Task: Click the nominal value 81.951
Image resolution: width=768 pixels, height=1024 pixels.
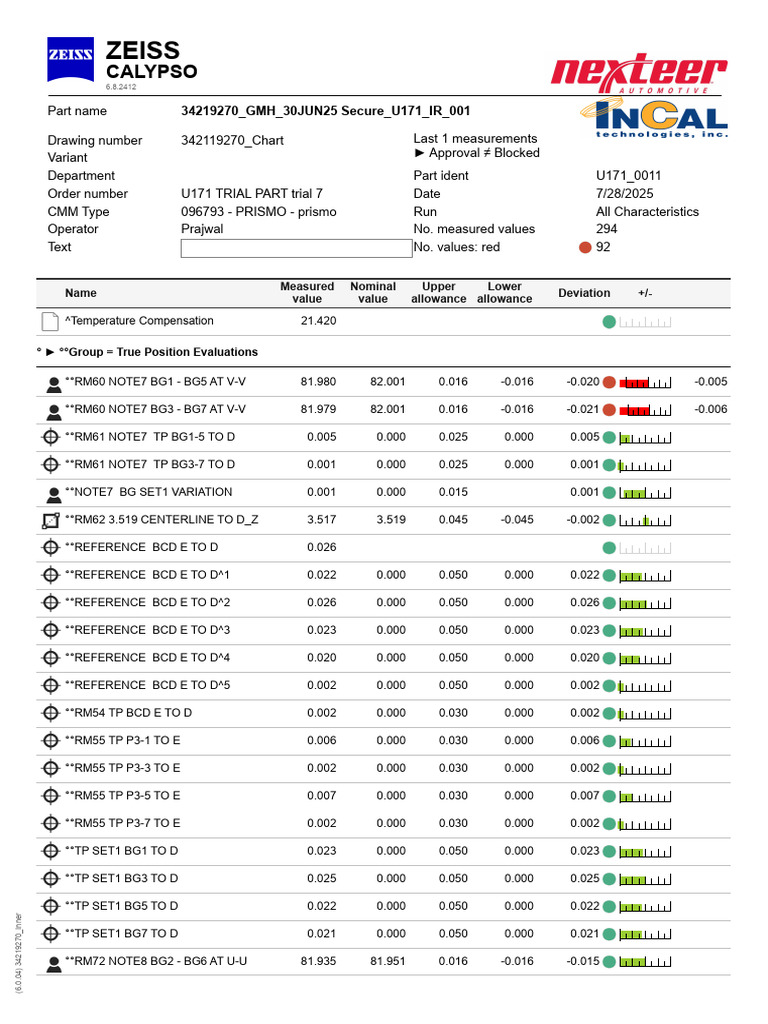Action: [x=388, y=961]
